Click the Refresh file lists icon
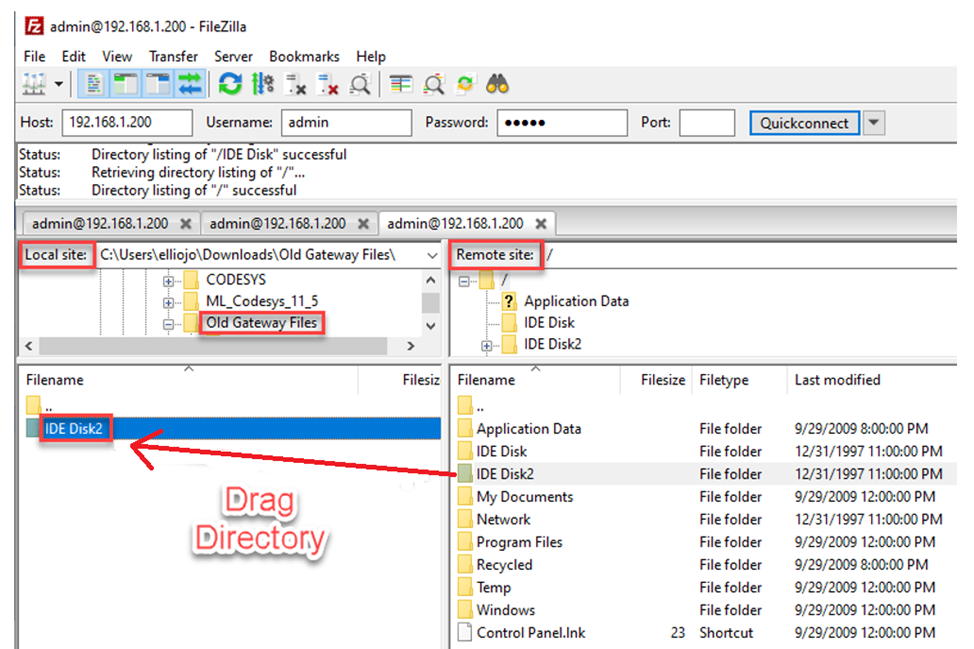This screenshot has height=649, width=974. click(230, 84)
